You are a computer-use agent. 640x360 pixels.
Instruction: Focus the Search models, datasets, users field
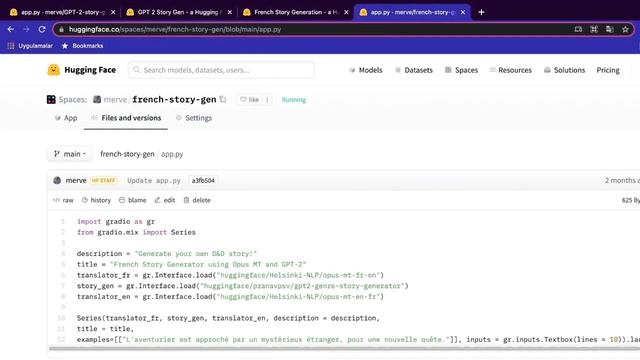221,70
